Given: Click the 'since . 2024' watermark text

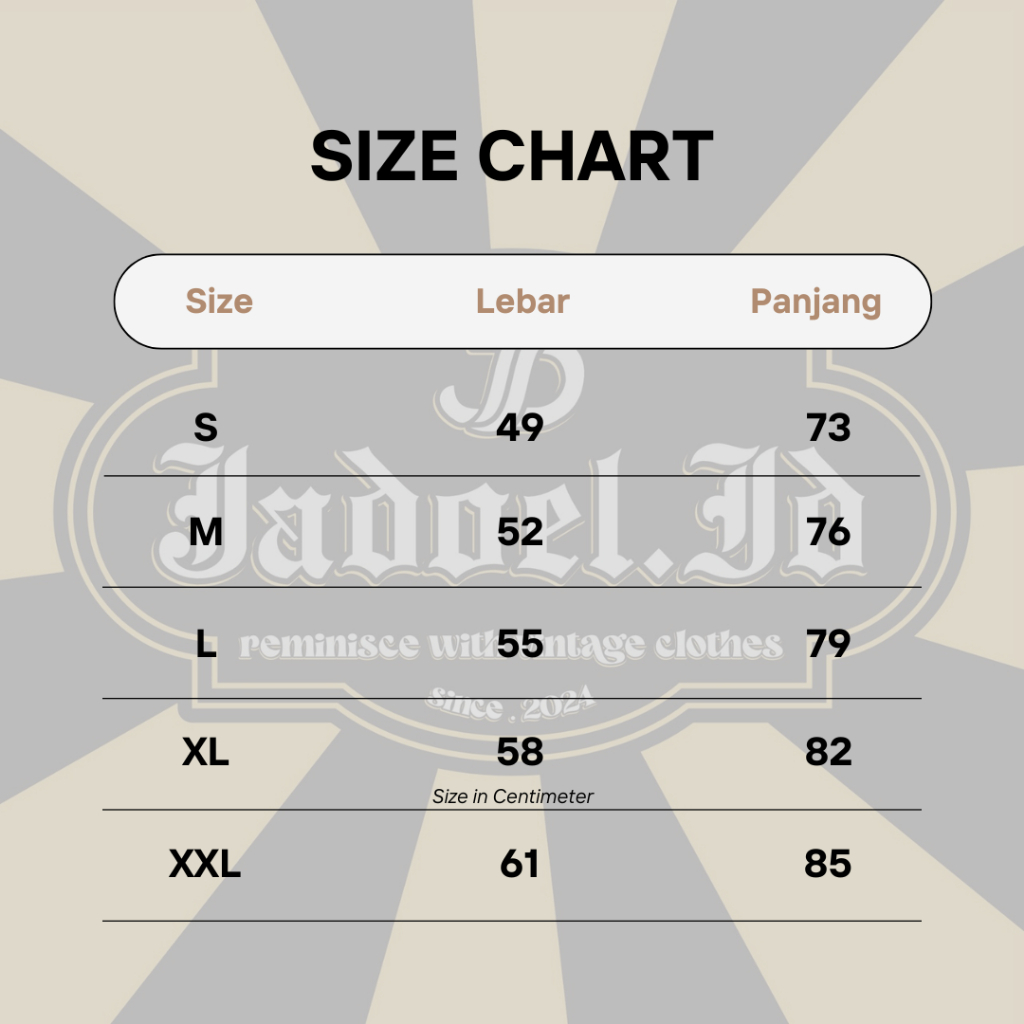Looking at the screenshot, I should [x=510, y=703].
